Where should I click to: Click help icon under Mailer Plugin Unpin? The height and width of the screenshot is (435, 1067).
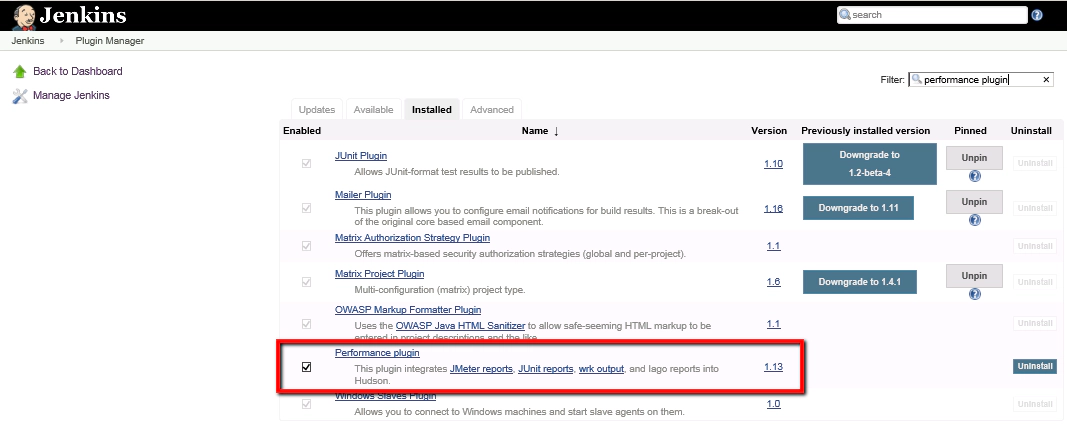point(975,221)
